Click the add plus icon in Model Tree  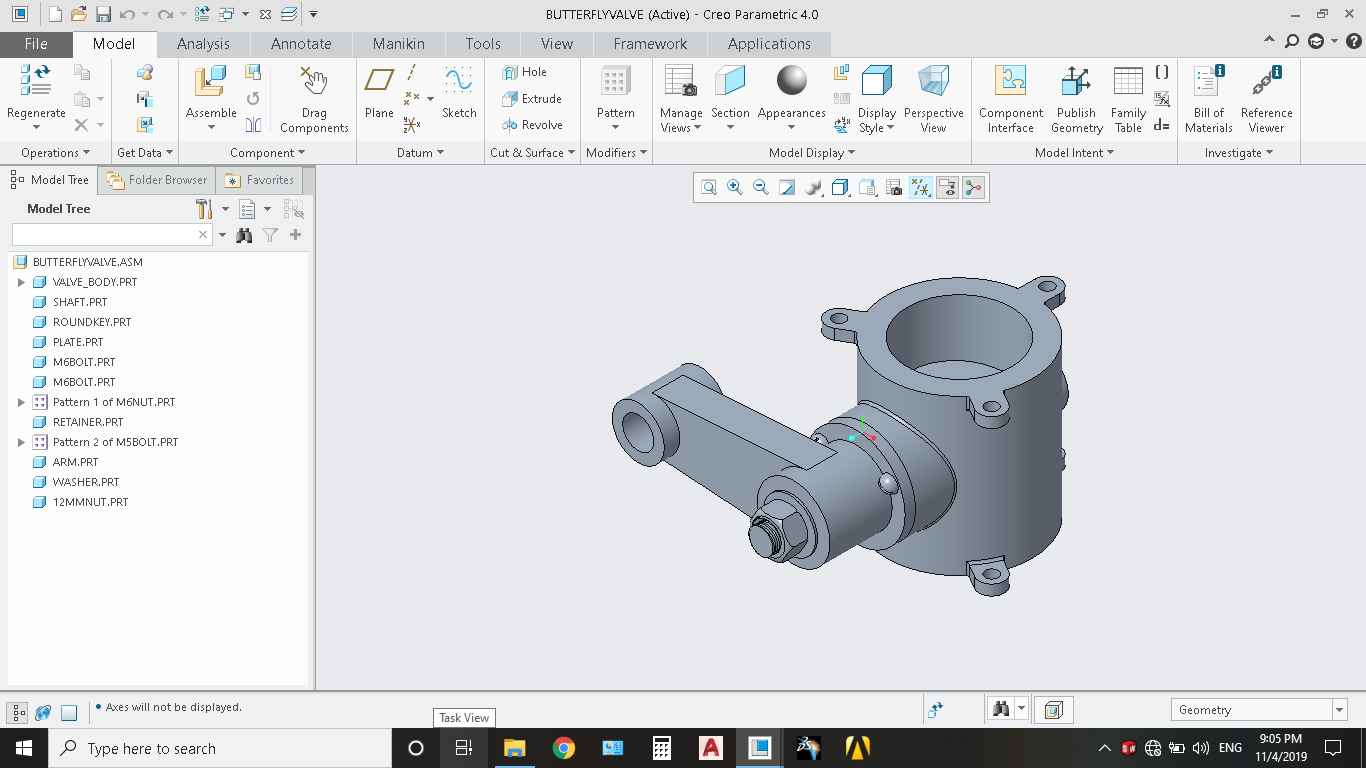[295, 235]
